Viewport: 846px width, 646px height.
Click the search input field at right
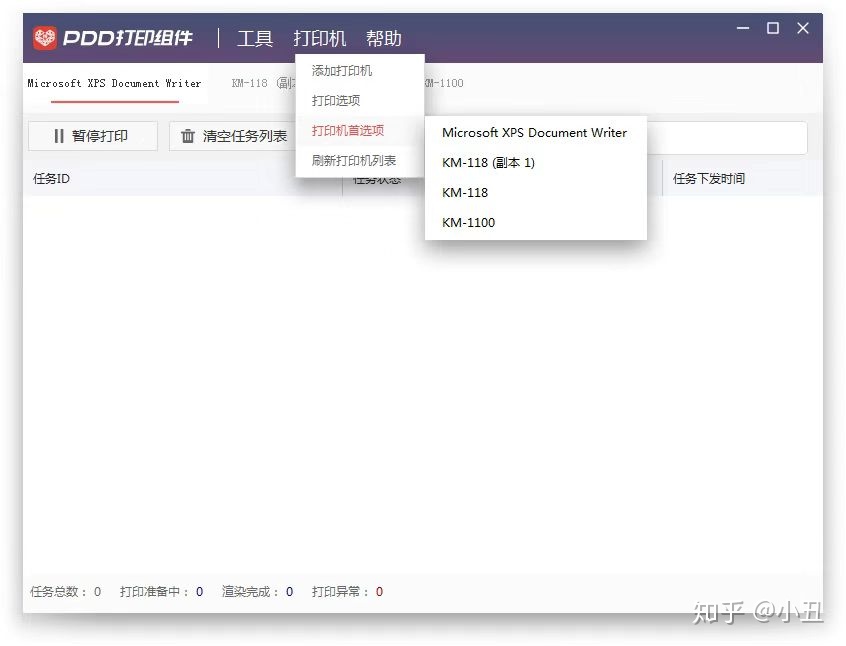click(727, 138)
